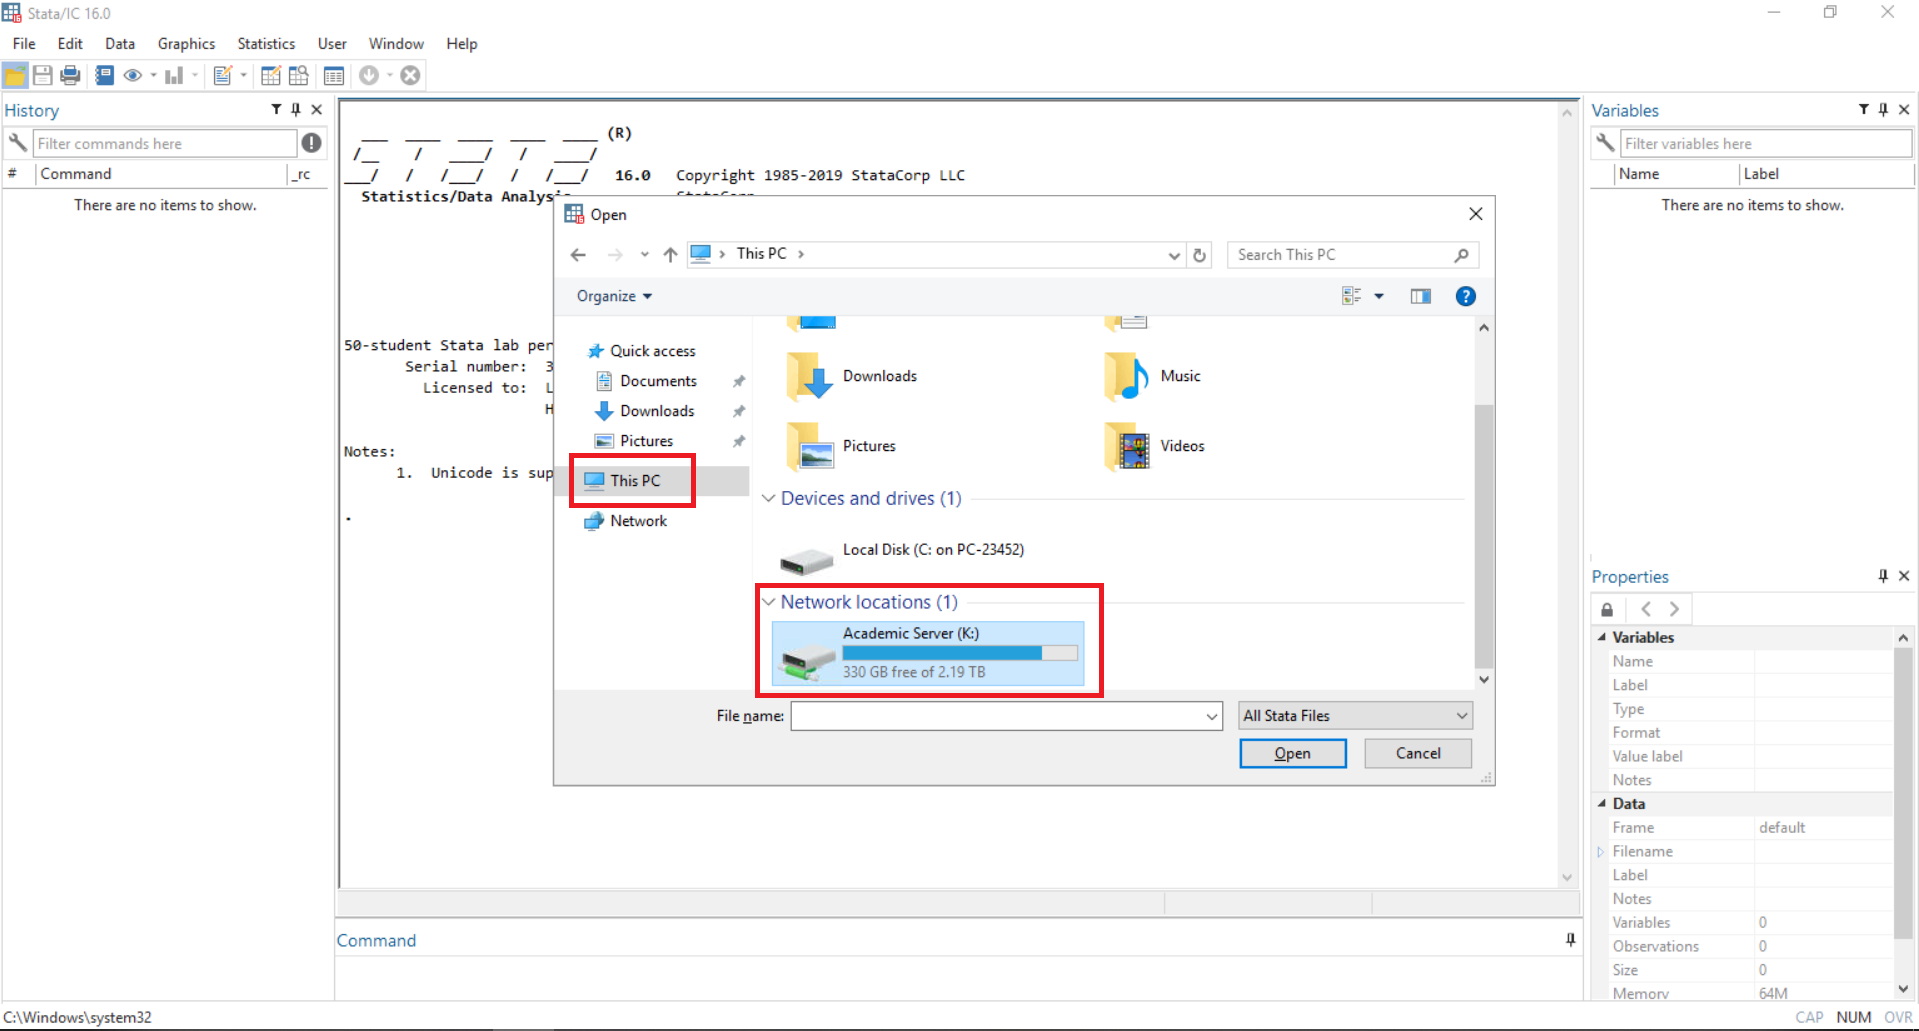Open the Edit menu
Screen dimensions: 1919x1031
[70, 44]
